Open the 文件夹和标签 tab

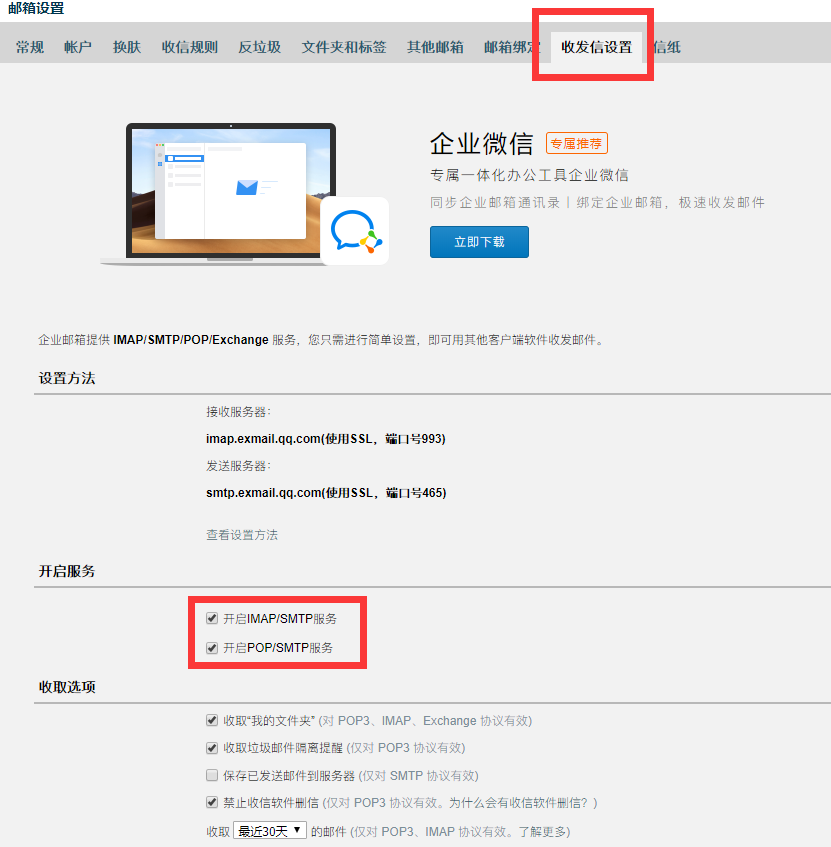[x=344, y=48]
